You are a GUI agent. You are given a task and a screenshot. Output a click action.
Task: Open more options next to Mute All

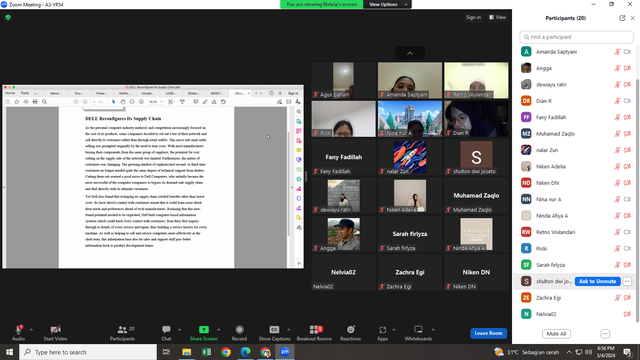coord(605,333)
